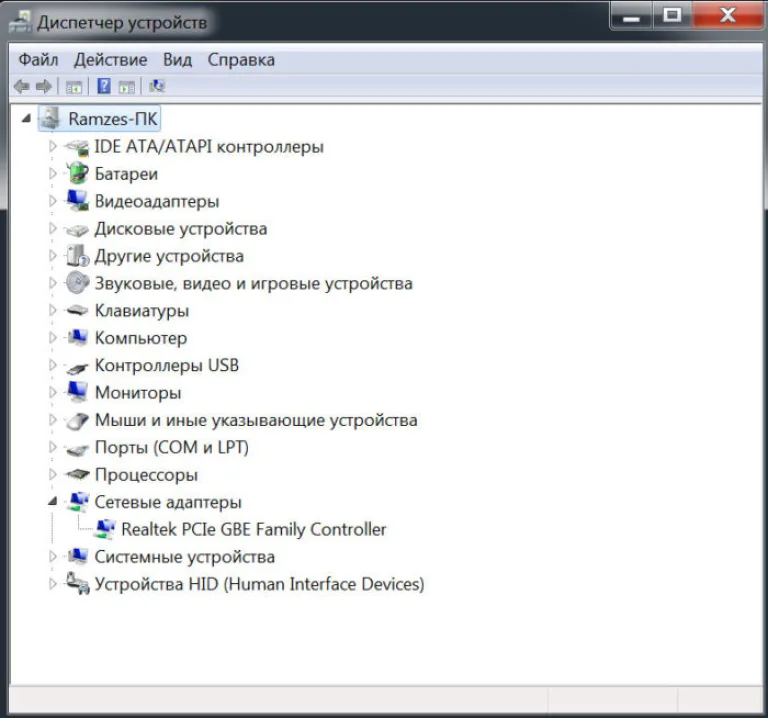The height and width of the screenshot is (718, 768).
Task: Select the Ramzes-ПК label
Action: coord(113,119)
